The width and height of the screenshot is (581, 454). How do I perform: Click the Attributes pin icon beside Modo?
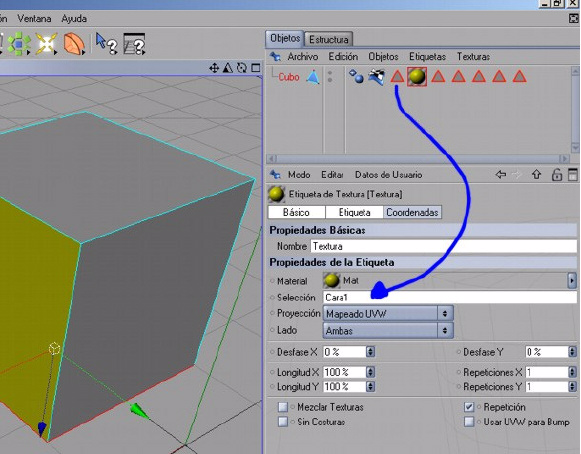click(x=275, y=174)
